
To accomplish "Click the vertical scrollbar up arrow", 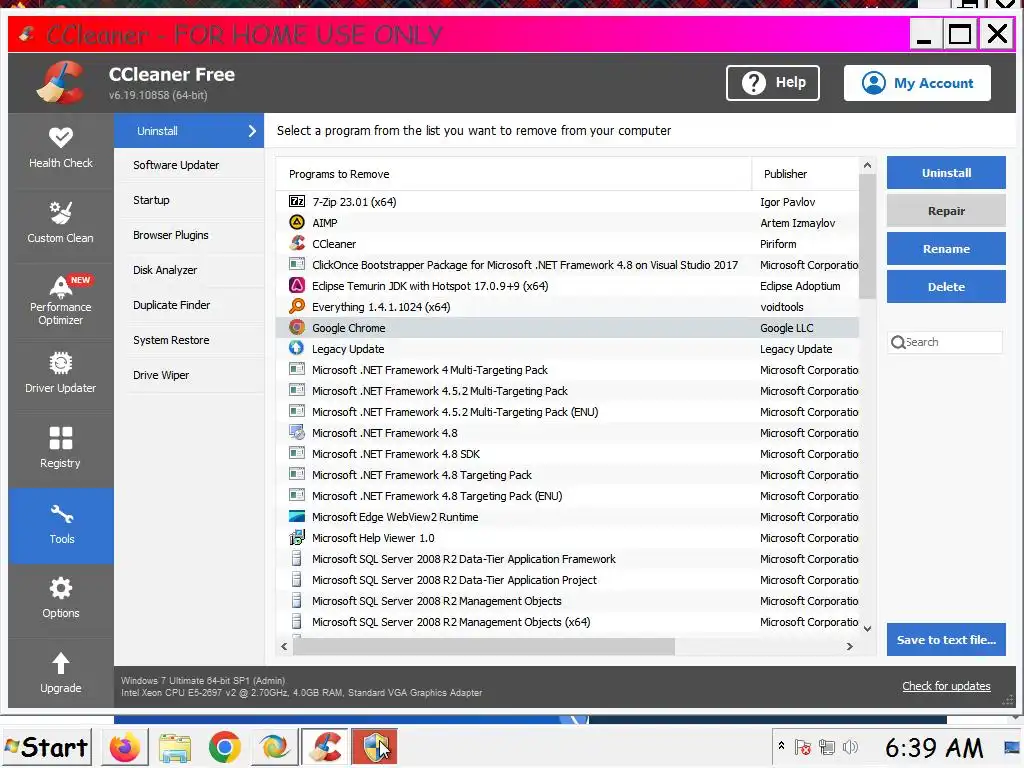I will [867, 166].
